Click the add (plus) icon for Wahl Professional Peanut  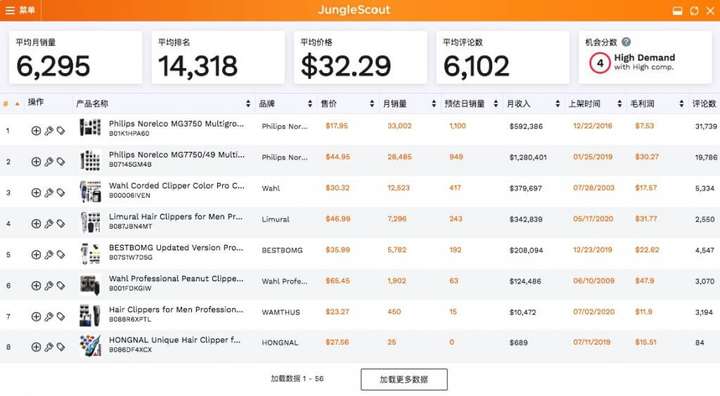click(x=36, y=286)
